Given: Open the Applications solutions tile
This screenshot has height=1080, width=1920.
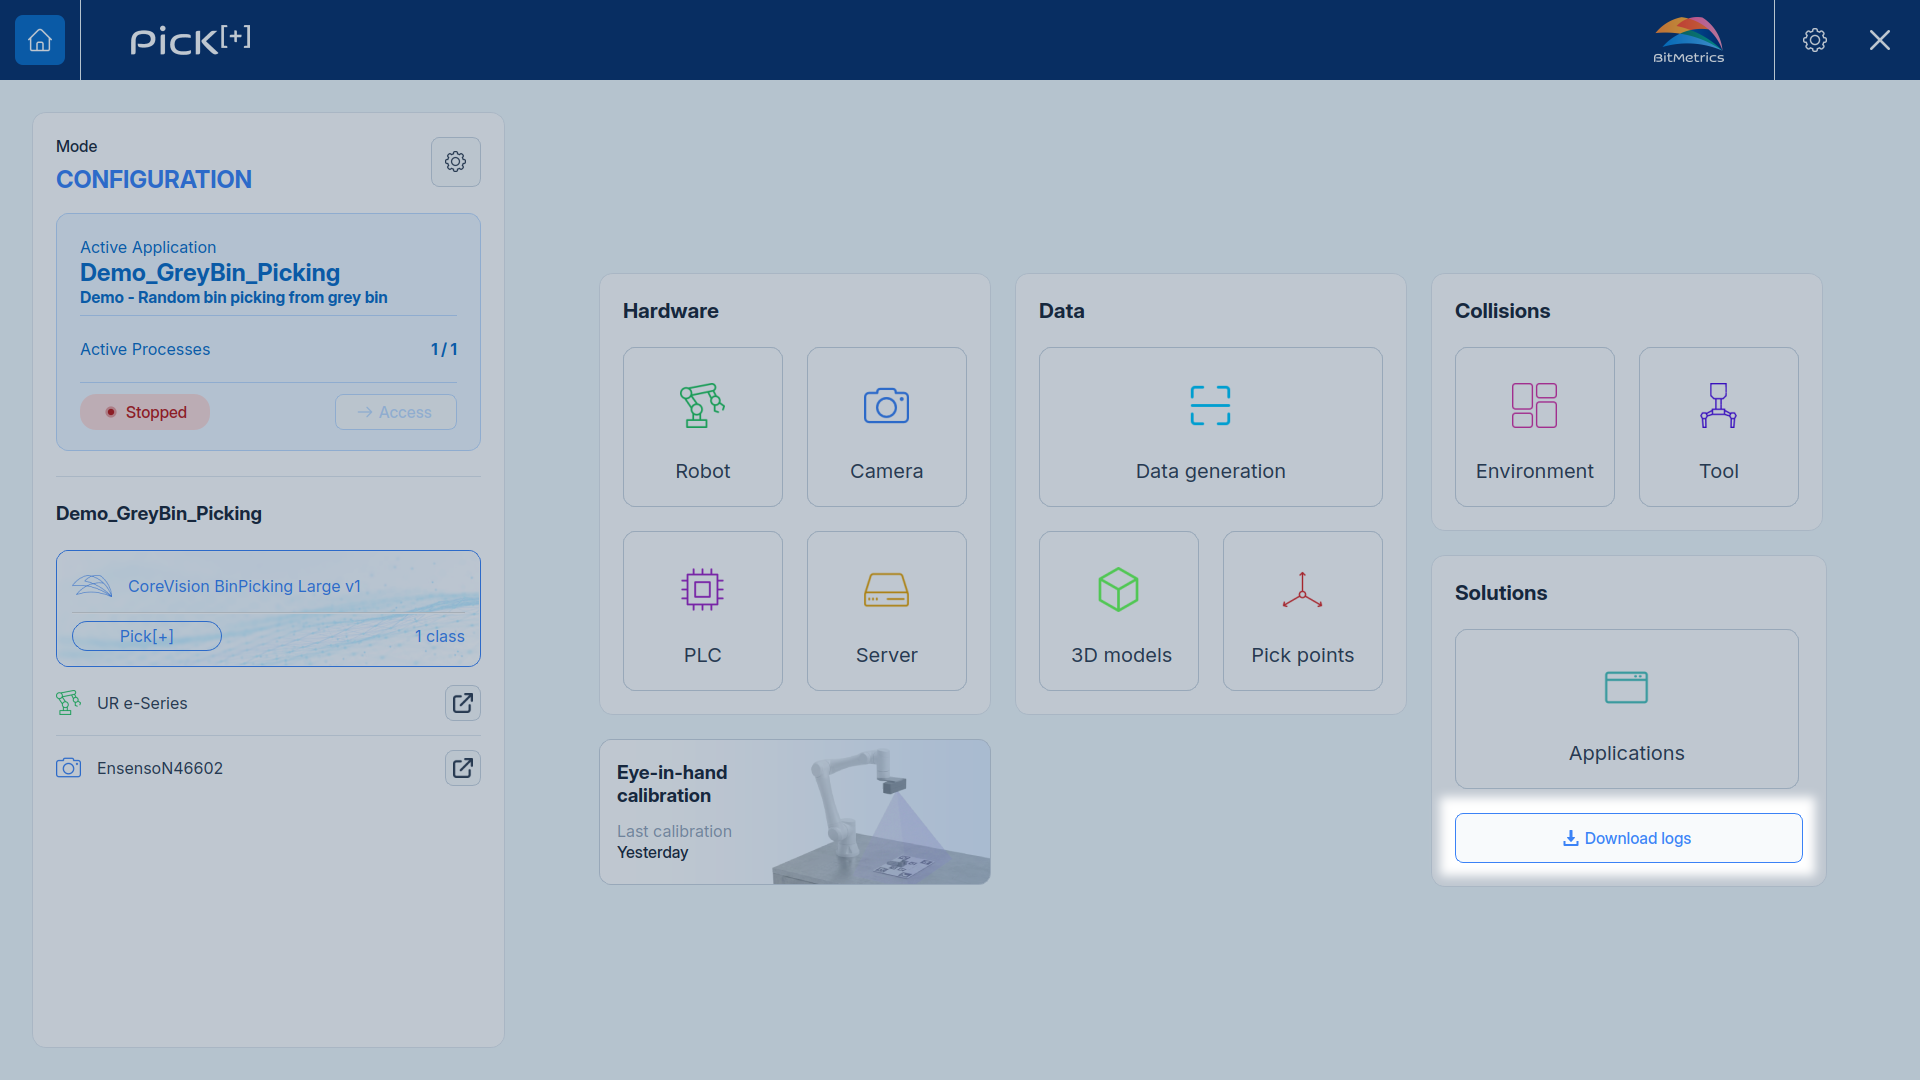Looking at the screenshot, I should 1626,709.
